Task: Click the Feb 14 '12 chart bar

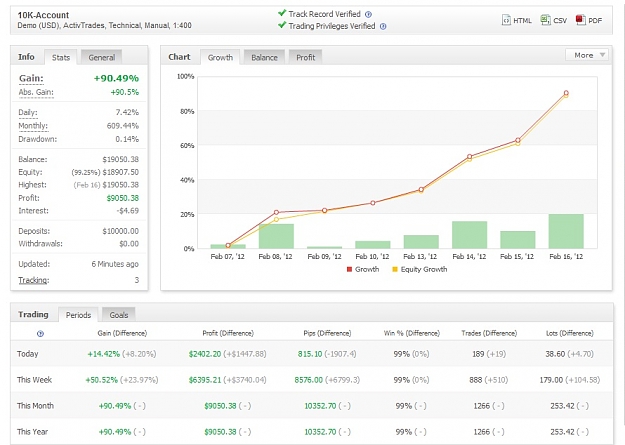Action: point(470,235)
